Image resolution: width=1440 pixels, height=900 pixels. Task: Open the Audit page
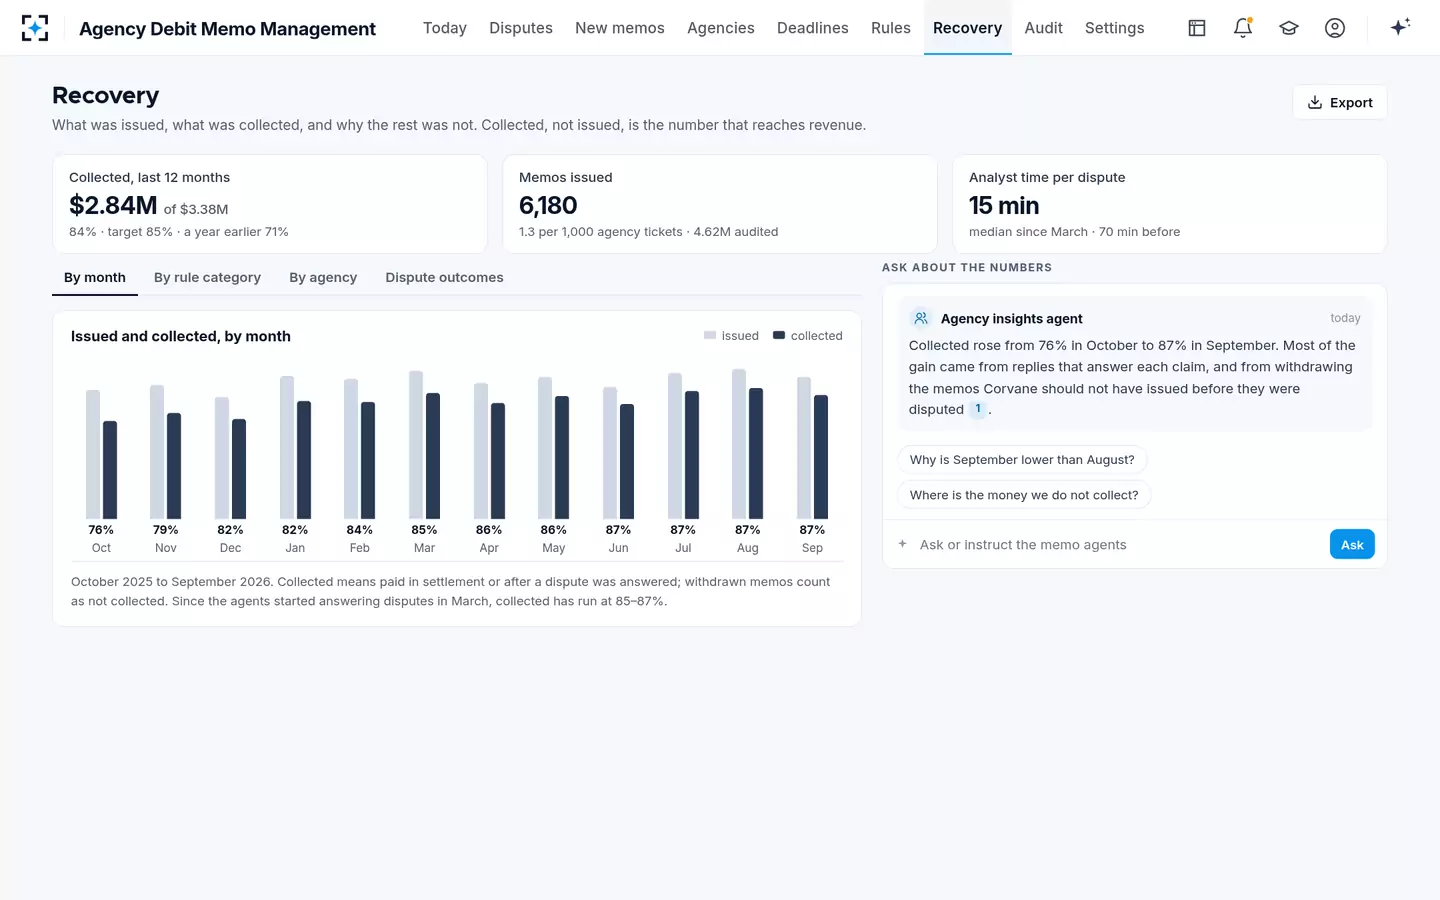pos(1044,28)
